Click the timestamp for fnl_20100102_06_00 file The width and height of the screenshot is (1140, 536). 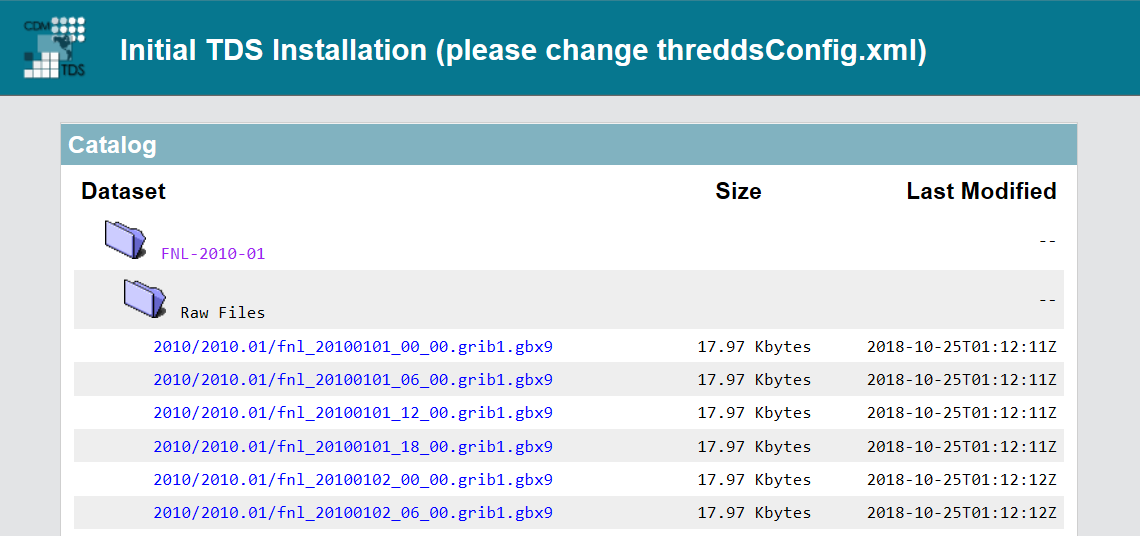[961, 513]
